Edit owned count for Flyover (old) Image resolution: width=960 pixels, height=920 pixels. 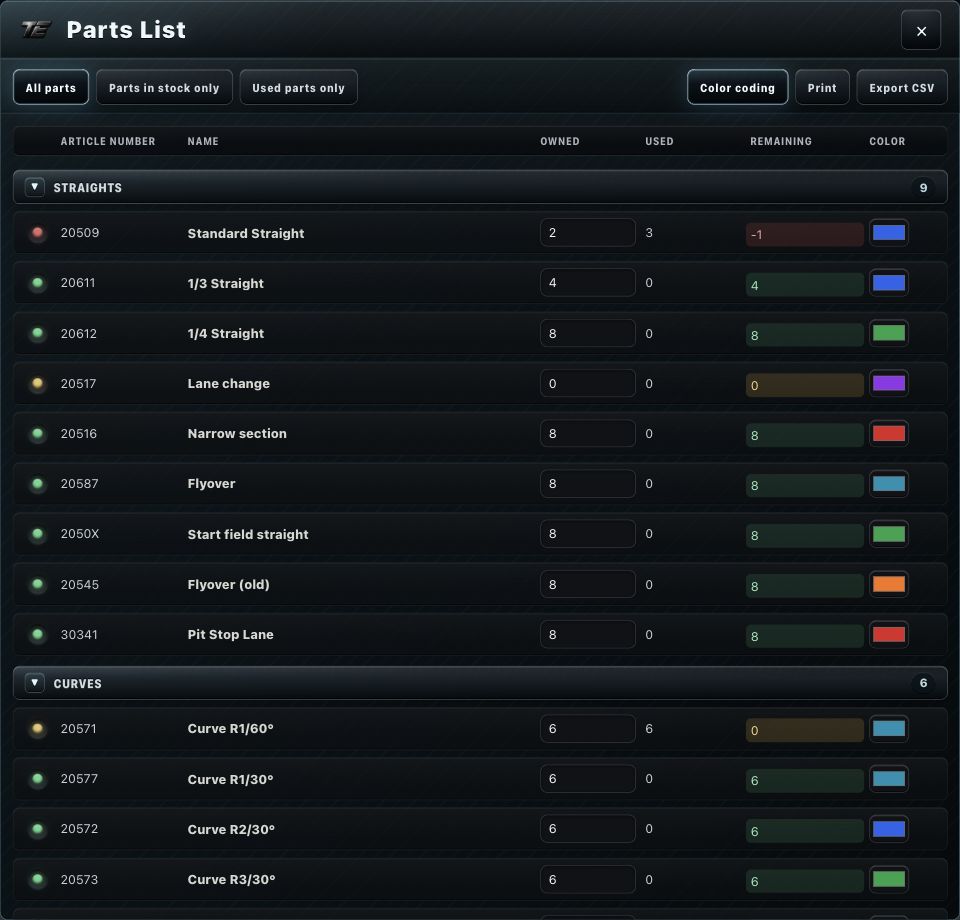(588, 585)
